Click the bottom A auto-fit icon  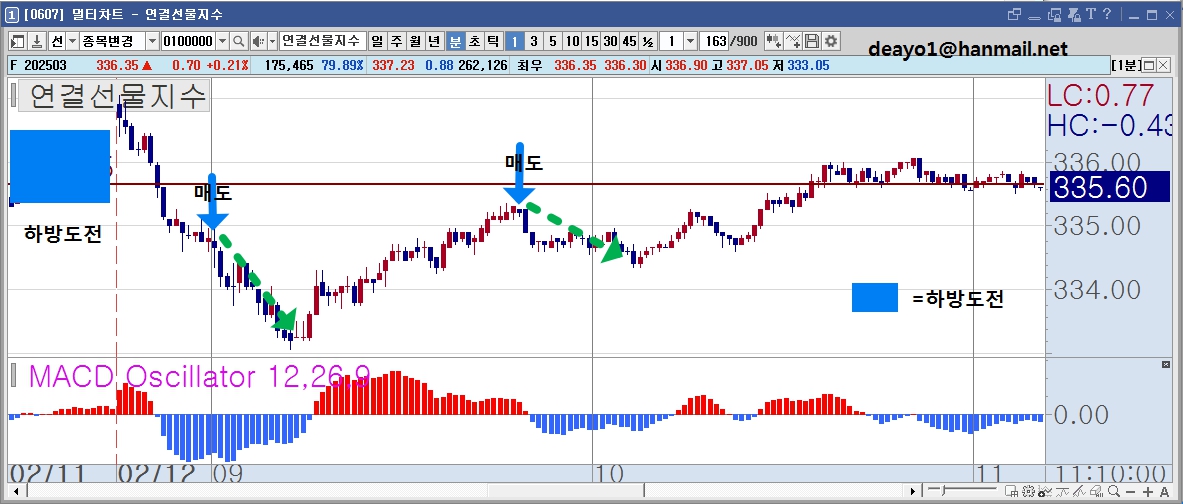(x=1164, y=491)
